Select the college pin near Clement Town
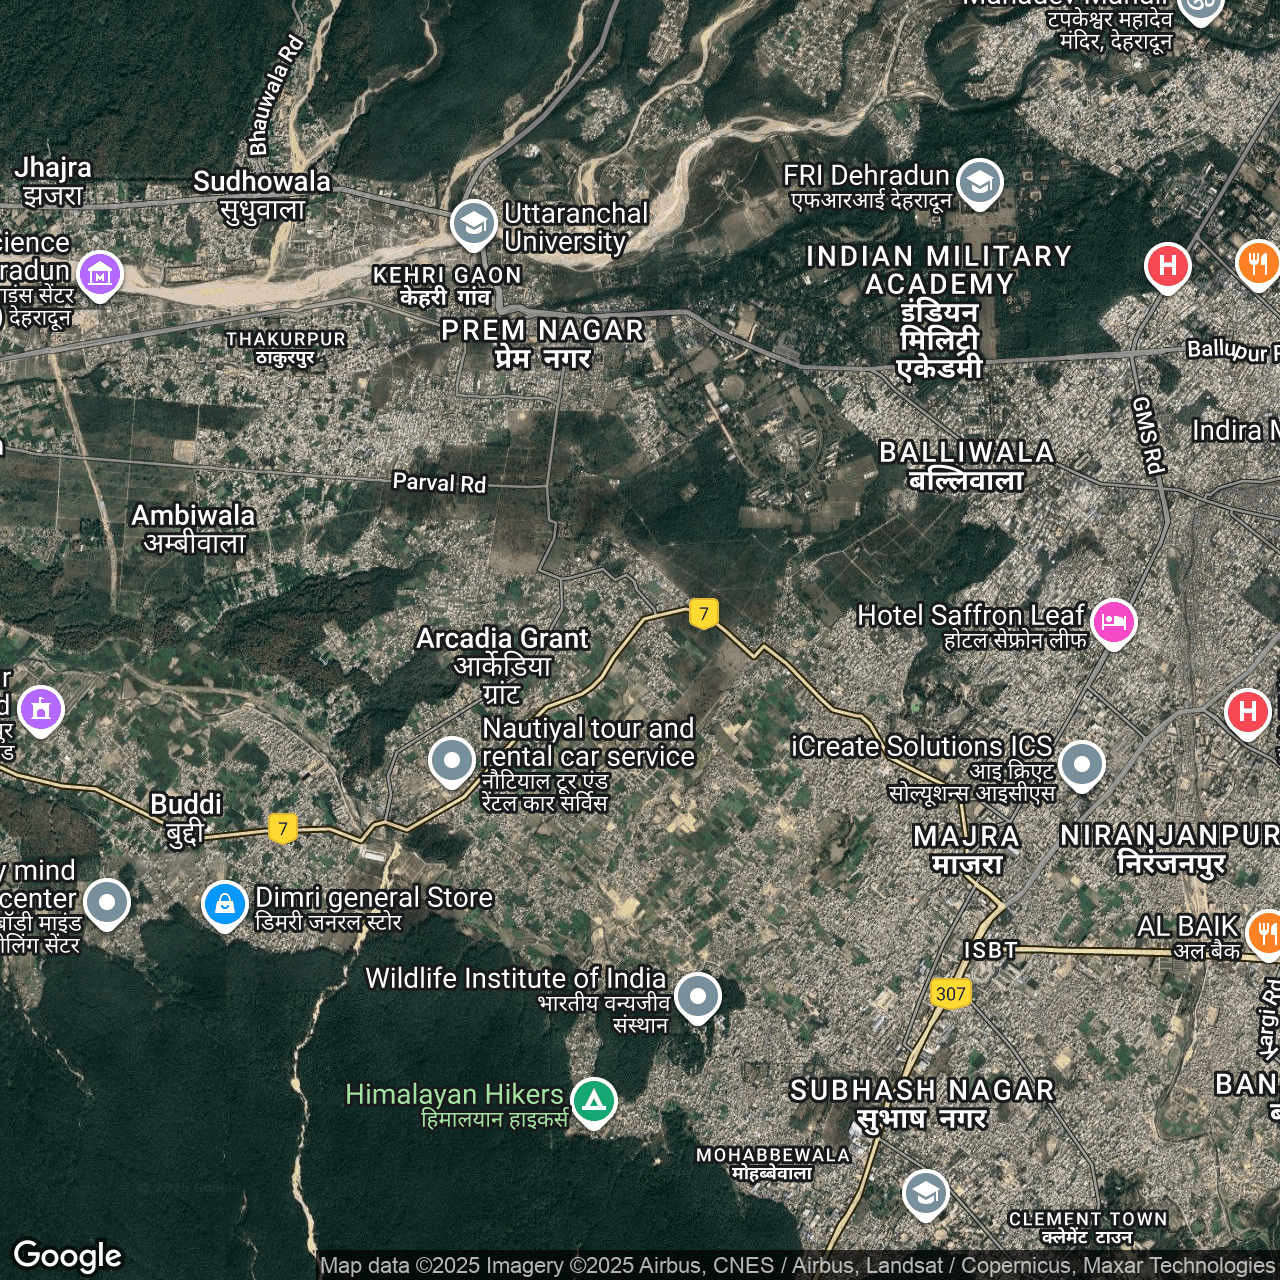This screenshot has height=1280, width=1280. point(926,1193)
